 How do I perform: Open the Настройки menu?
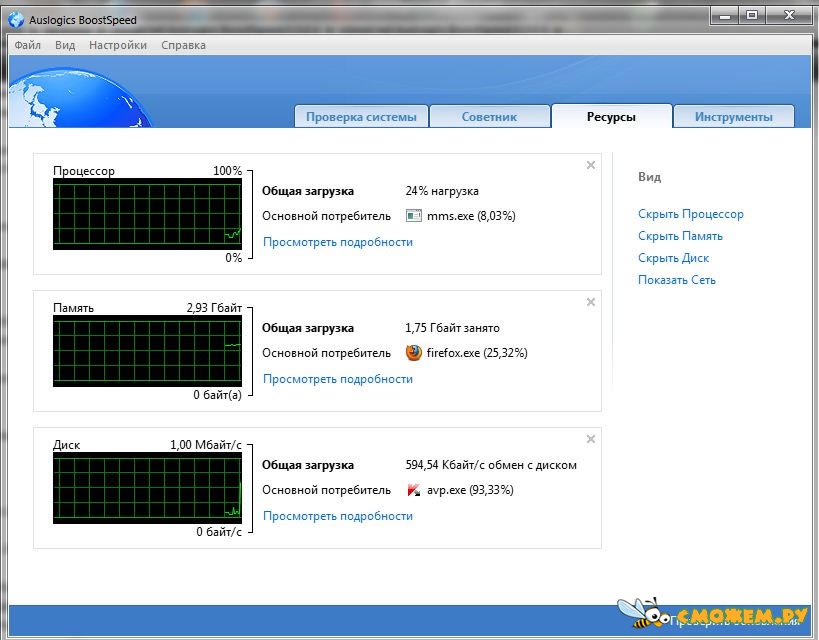(x=118, y=45)
